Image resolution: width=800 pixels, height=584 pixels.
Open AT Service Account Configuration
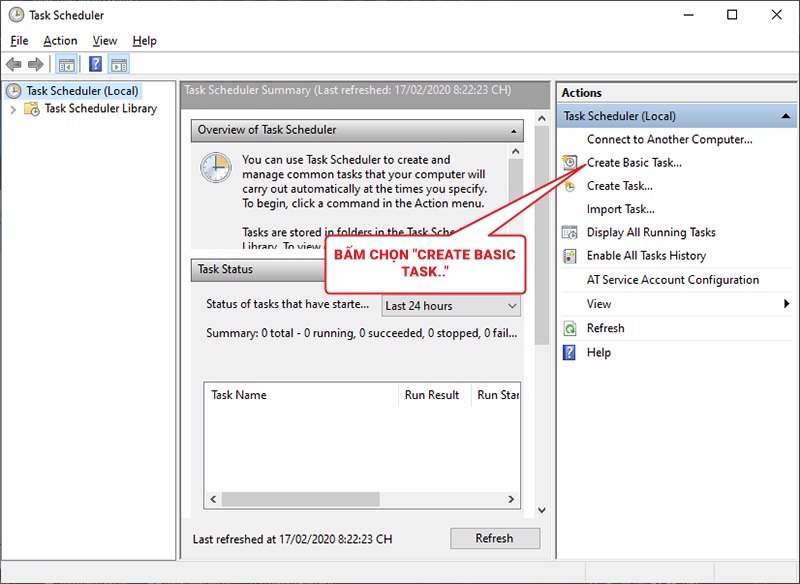point(673,280)
